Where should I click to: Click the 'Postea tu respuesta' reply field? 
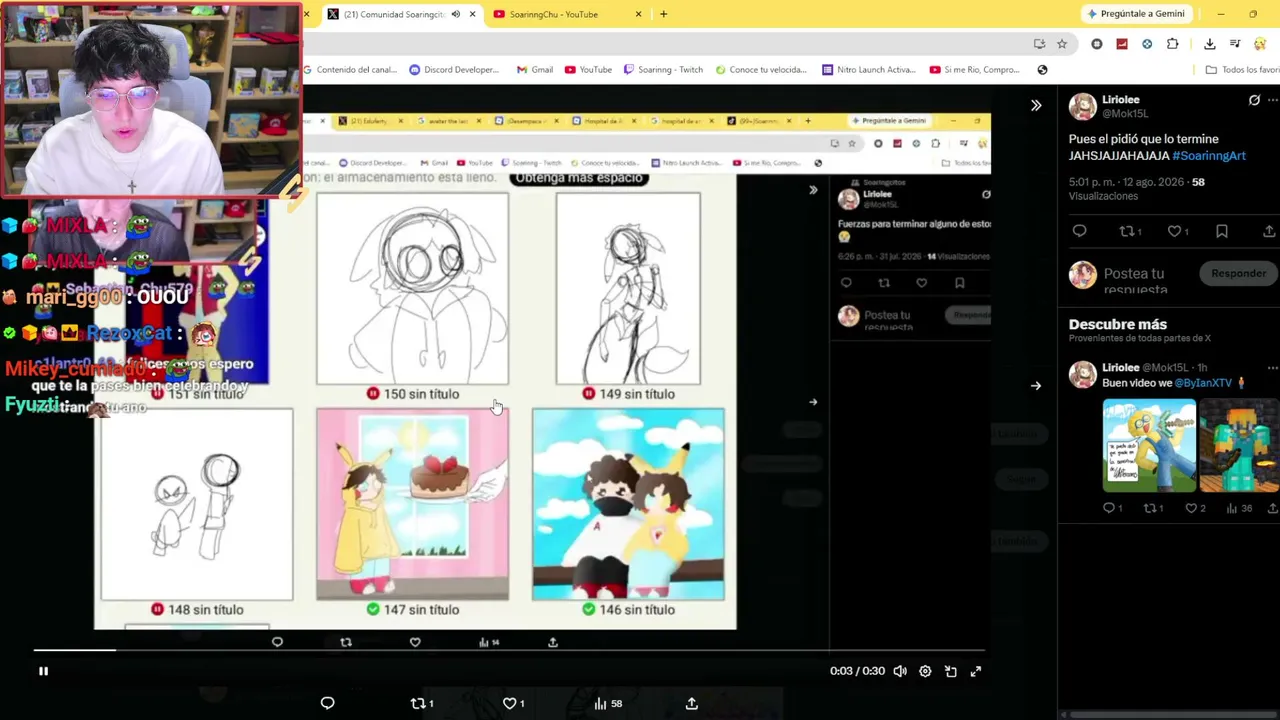[x=1135, y=281]
